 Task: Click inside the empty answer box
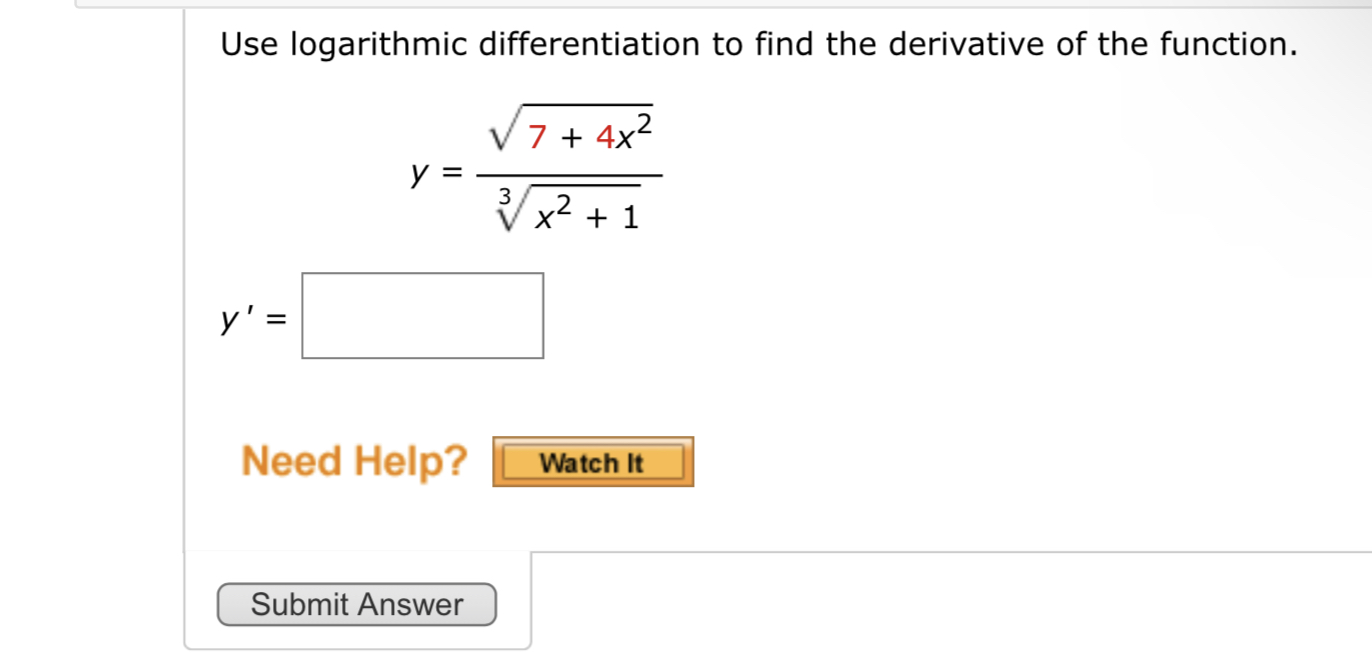[x=422, y=316]
